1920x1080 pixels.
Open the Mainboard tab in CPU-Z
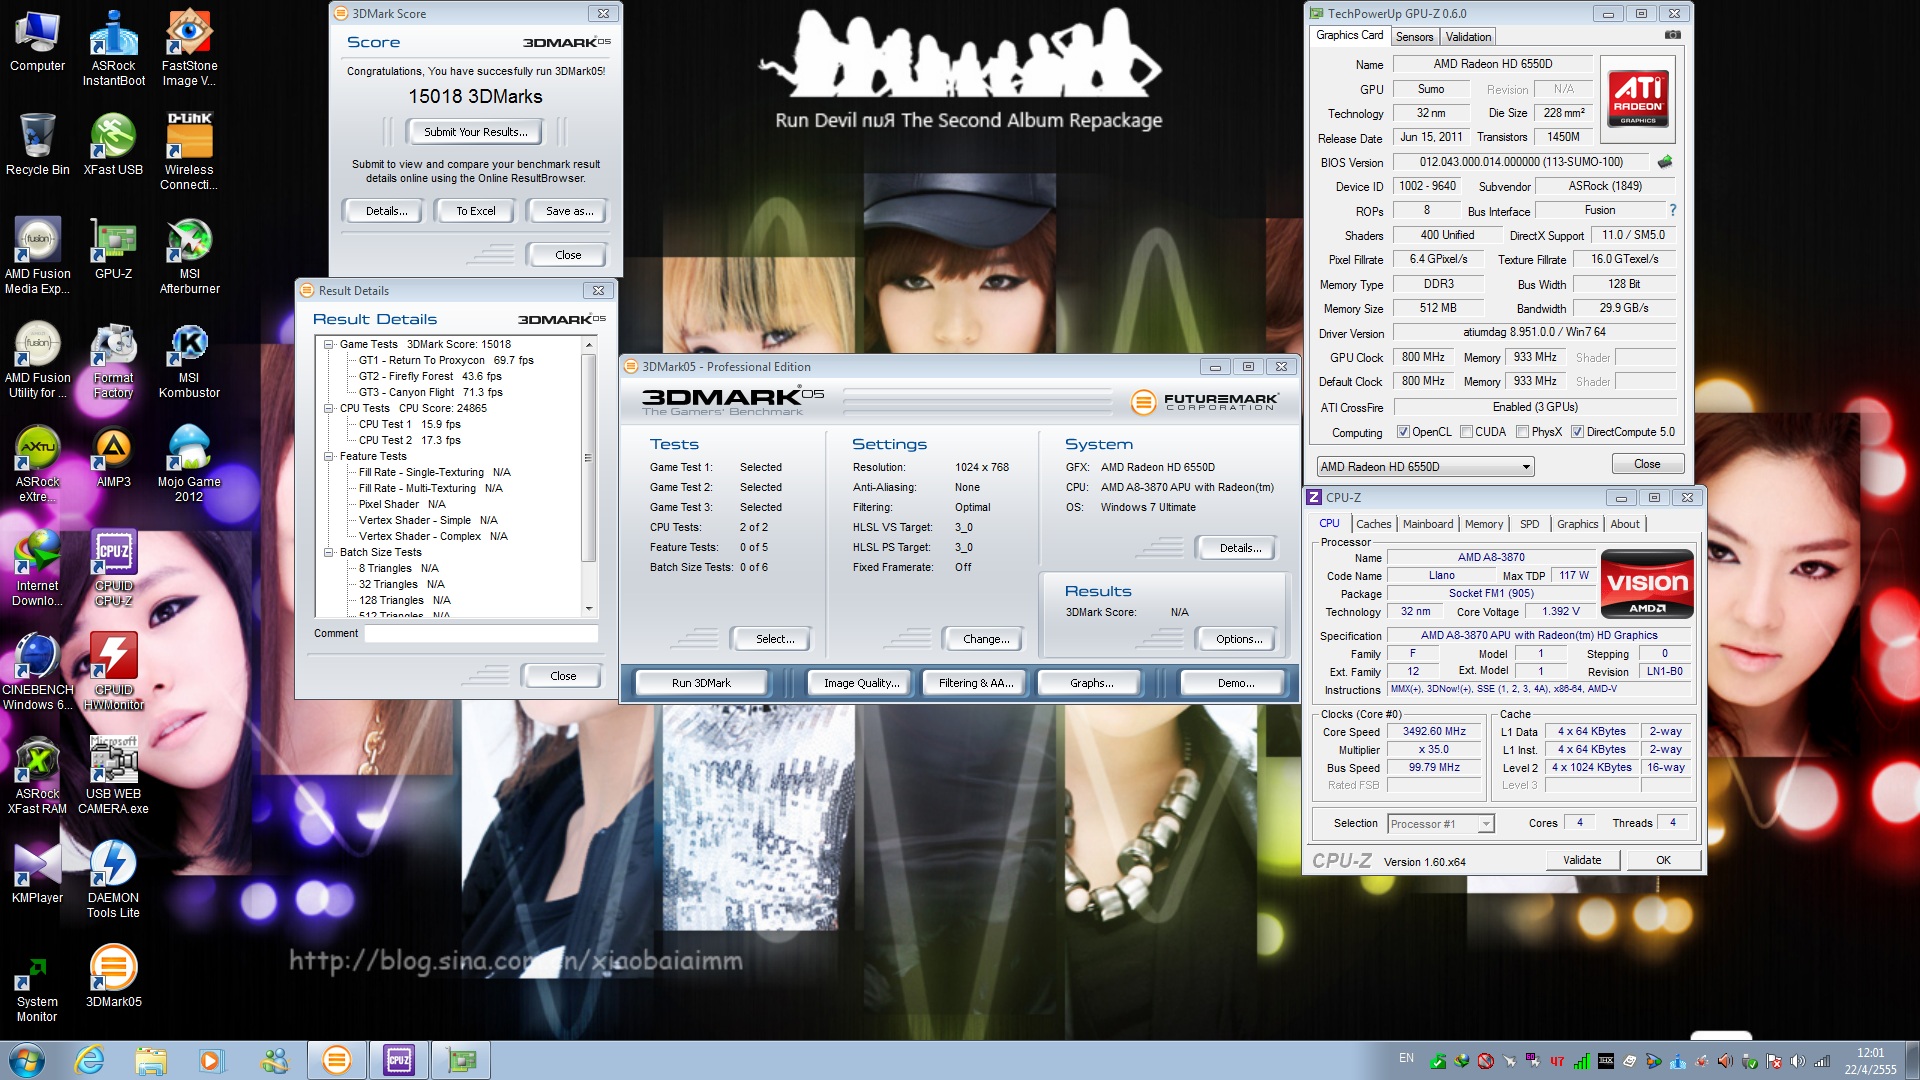tap(1427, 524)
